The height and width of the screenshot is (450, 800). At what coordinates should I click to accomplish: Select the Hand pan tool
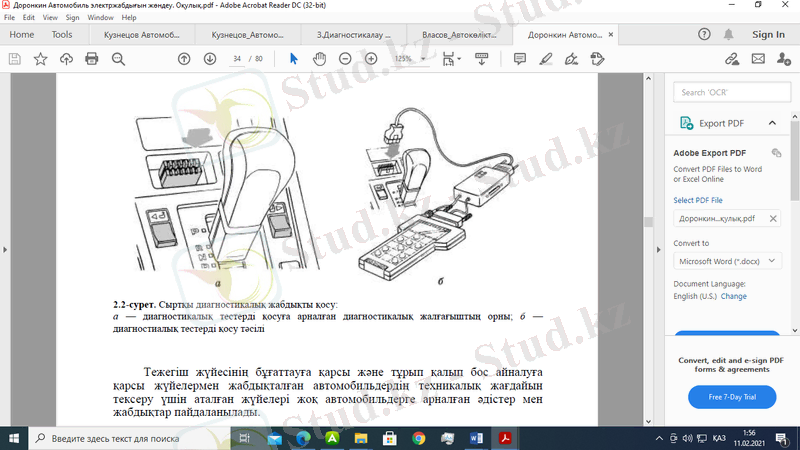coord(319,59)
